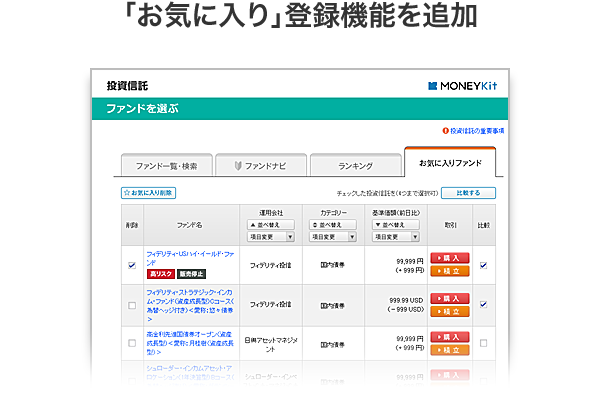The width and height of the screenshot is (600, 396).
Task: Click the お気に入り削除 button
Action: pos(148,193)
